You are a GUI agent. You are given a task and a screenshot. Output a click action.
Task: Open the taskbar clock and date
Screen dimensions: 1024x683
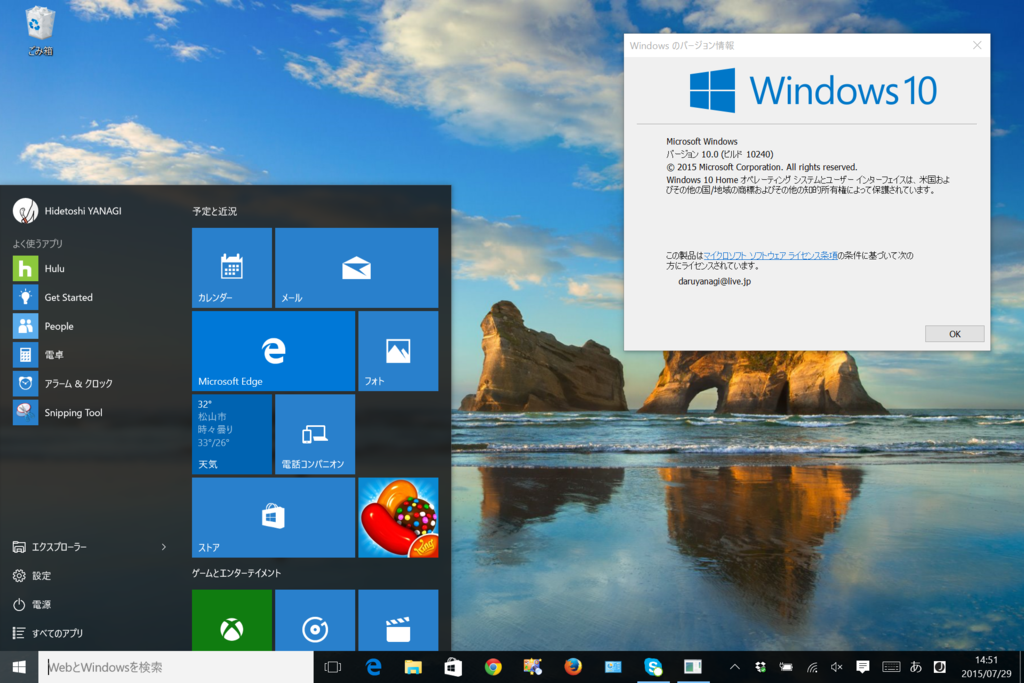click(x=986, y=667)
